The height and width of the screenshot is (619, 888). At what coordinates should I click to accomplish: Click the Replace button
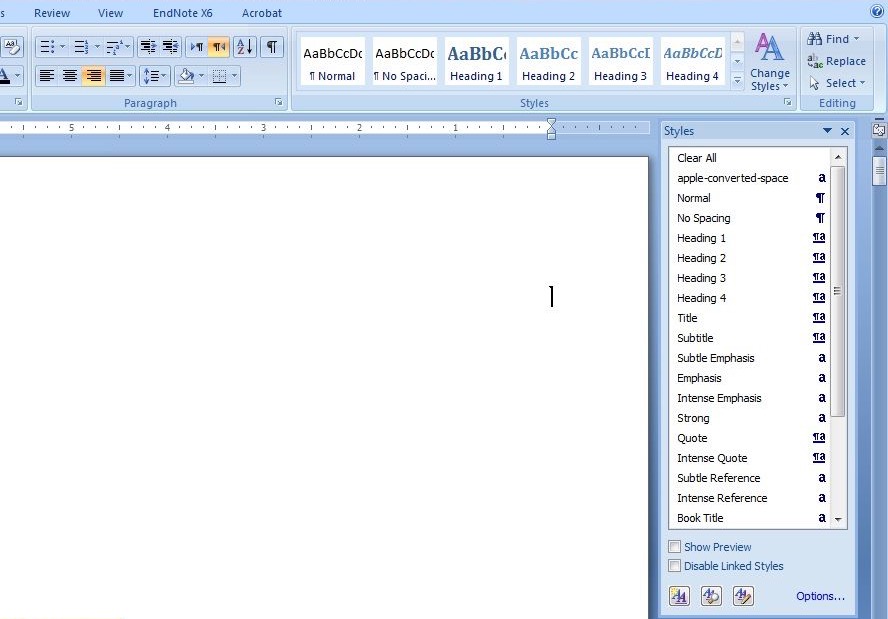837,61
